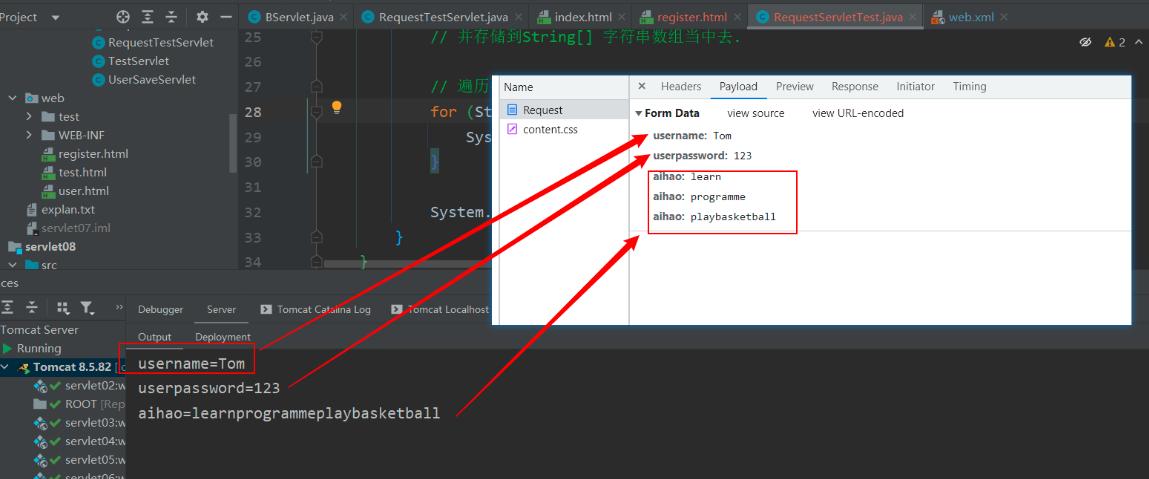Click the locate opened file crosshair icon
This screenshot has width=1149, height=479.
tap(123, 17)
